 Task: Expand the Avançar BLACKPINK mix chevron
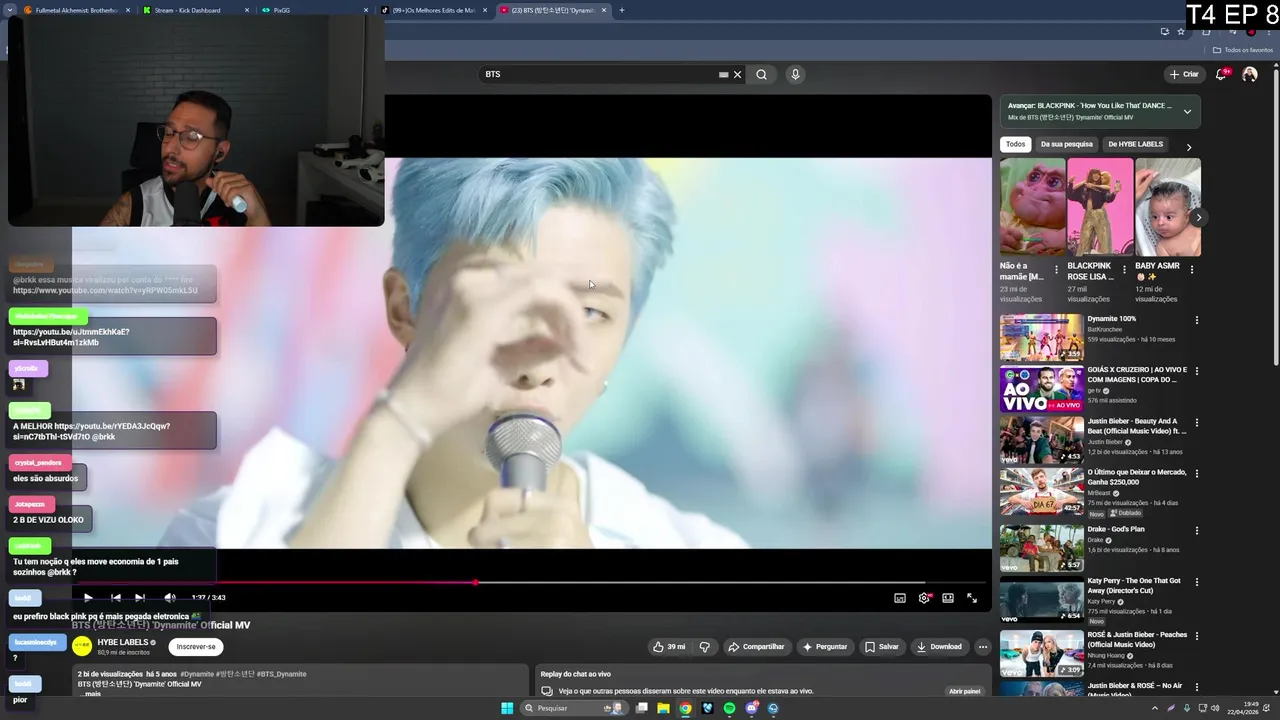coord(1187,111)
